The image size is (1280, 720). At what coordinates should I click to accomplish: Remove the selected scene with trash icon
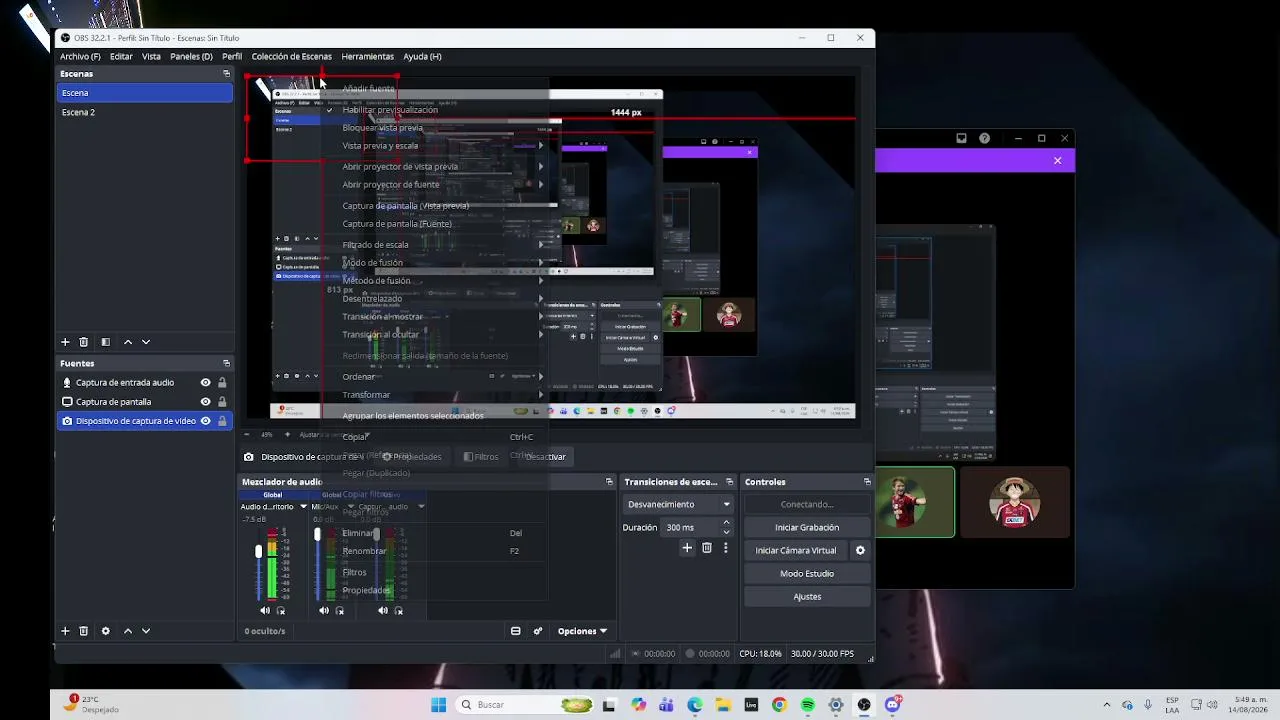coord(84,342)
